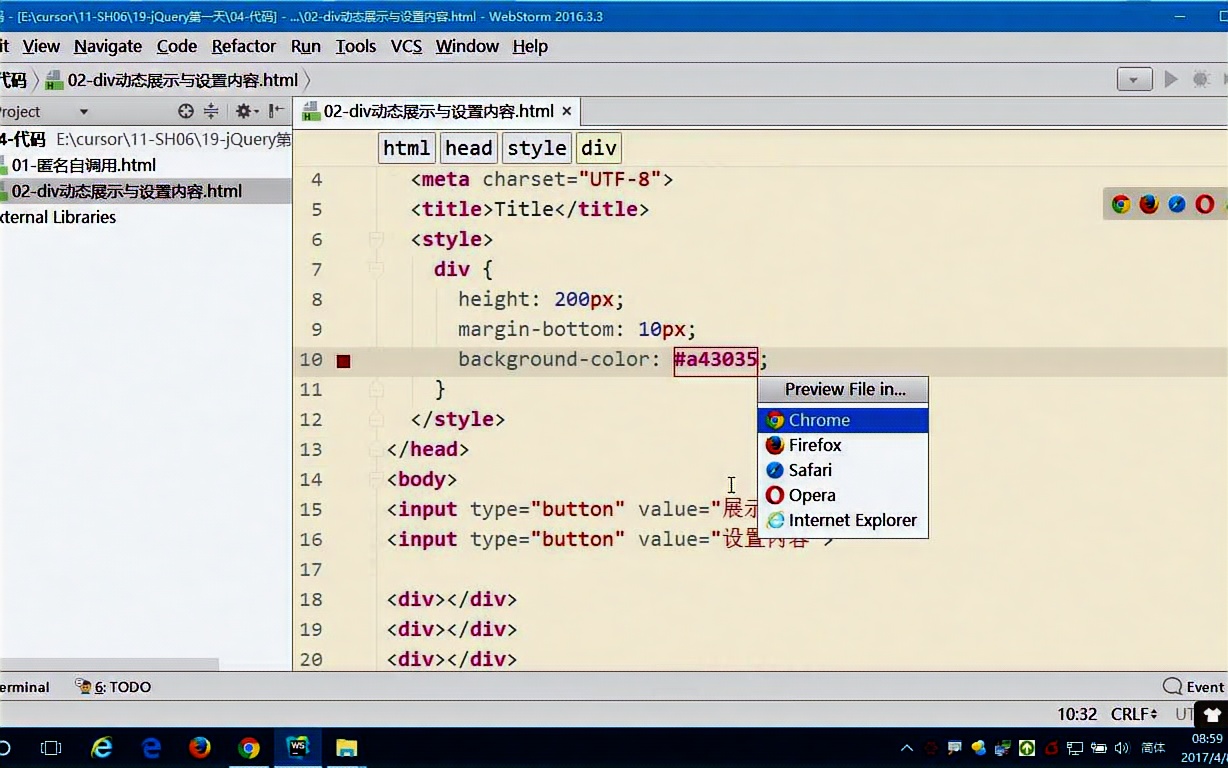Open Chrome from taskbar
The image size is (1228, 768).
[x=249, y=747]
